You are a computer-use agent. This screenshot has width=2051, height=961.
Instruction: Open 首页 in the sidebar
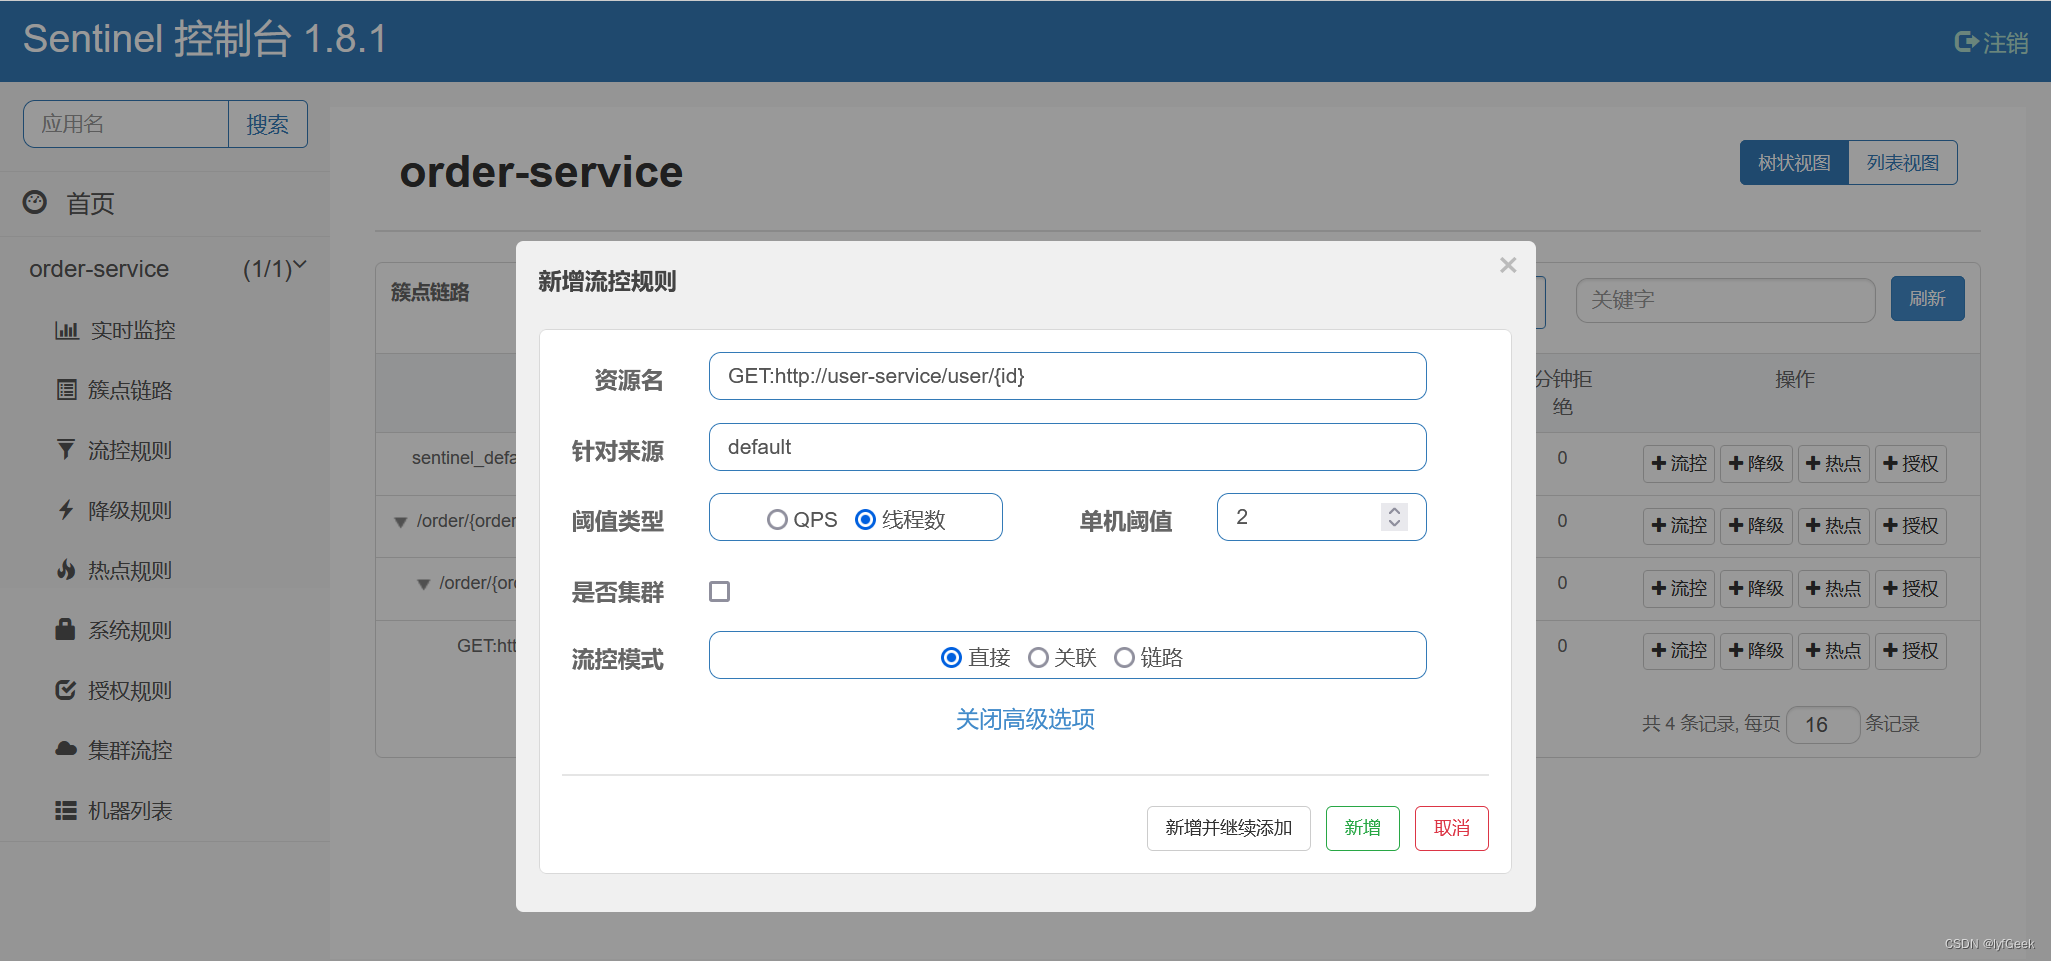click(x=90, y=203)
